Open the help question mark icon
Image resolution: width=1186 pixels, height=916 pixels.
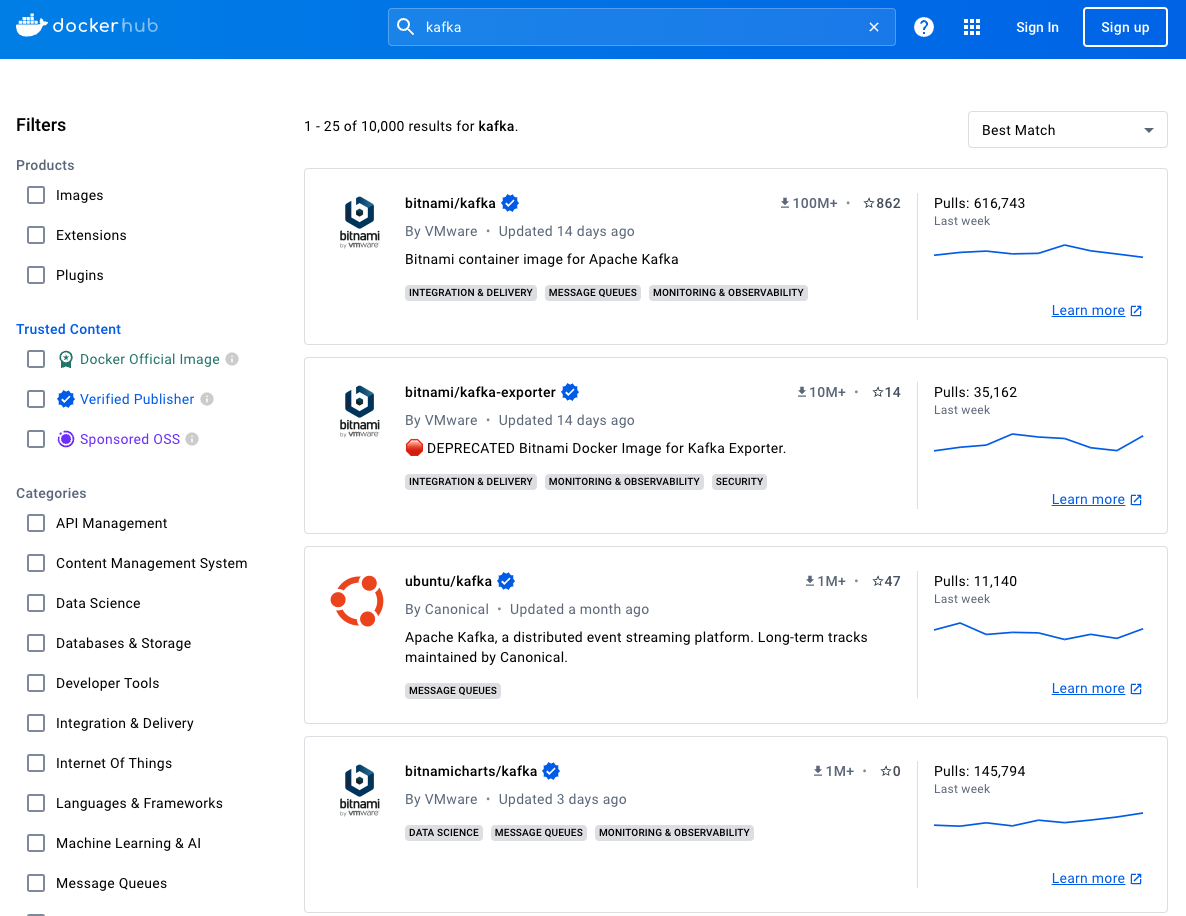tap(924, 27)
